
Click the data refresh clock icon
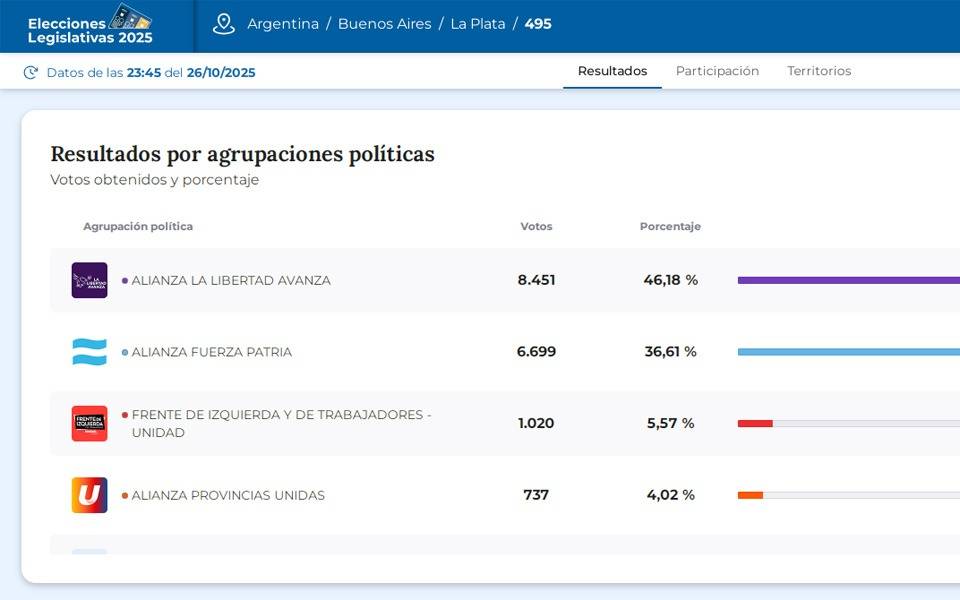tap(31, 72)
